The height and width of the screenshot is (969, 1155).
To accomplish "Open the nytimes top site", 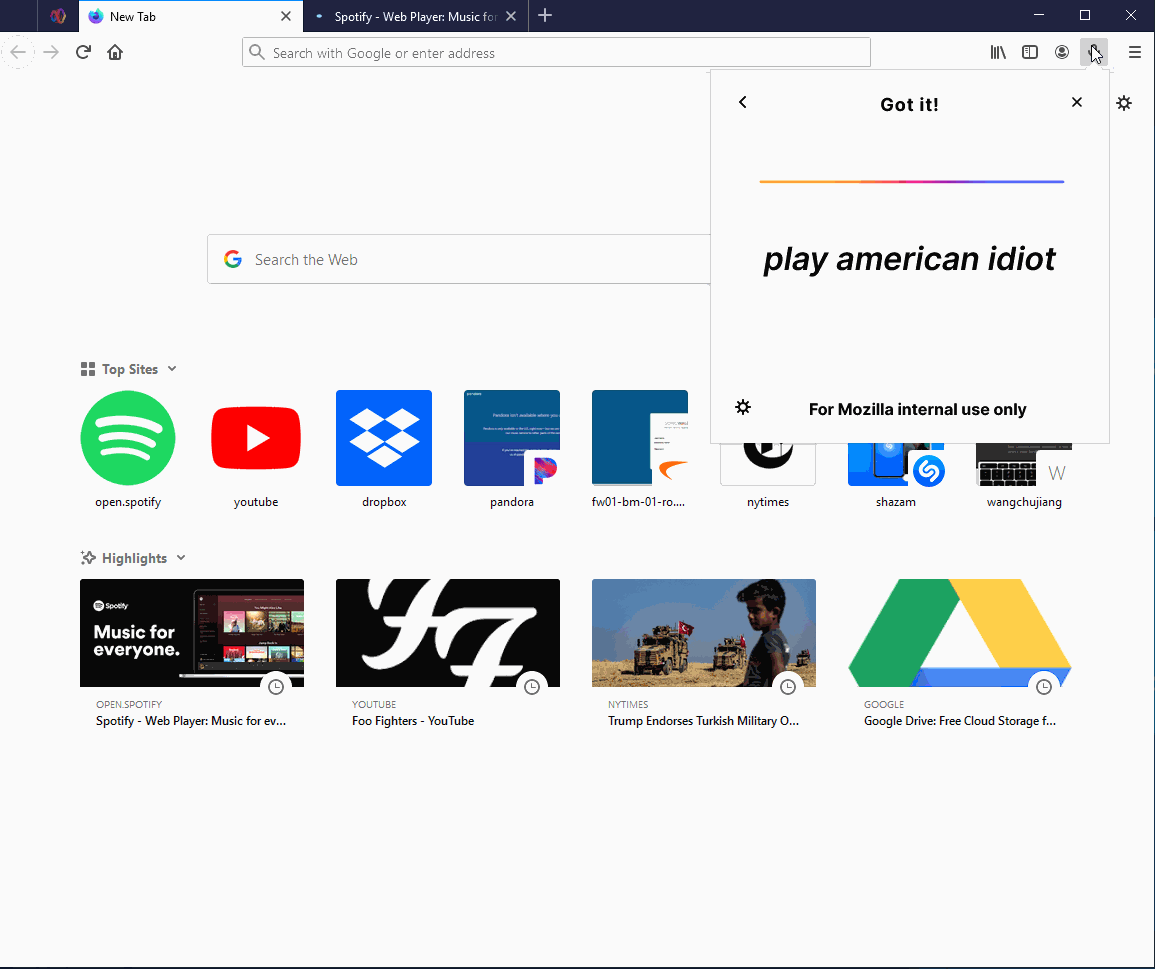I will [x=768, y=465].
